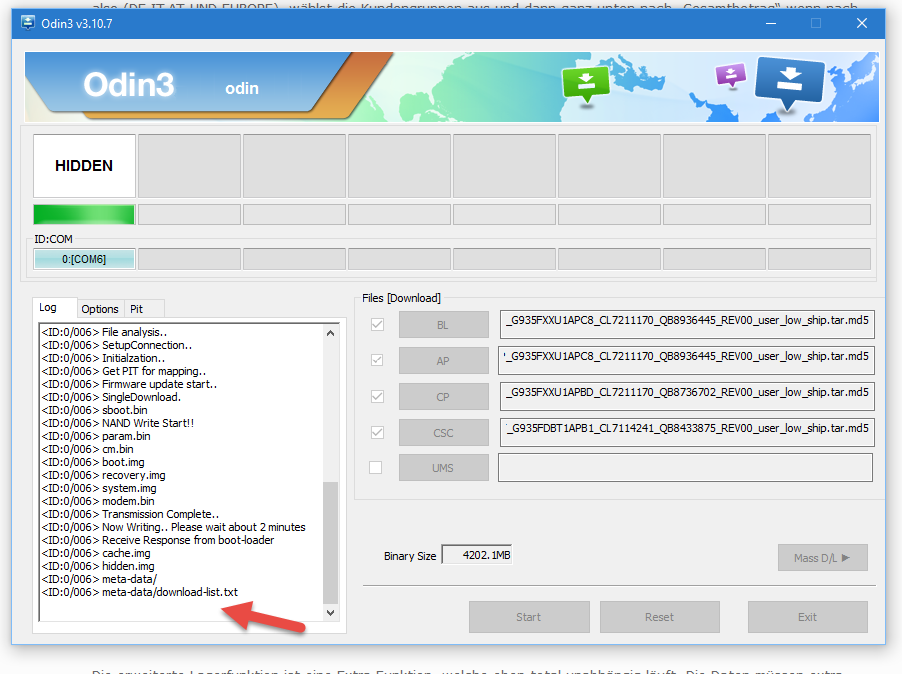Click the small purple download icon in banner

click(731, 76)
